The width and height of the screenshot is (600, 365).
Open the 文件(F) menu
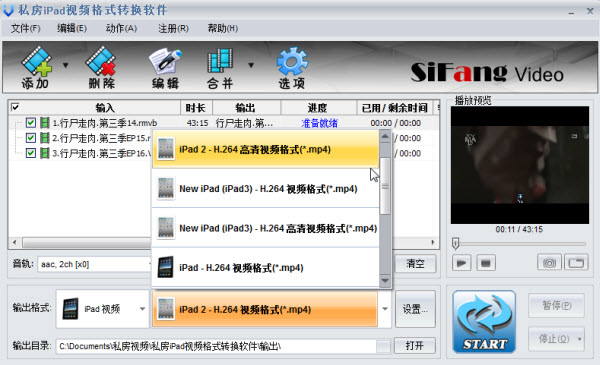point(25,28)
